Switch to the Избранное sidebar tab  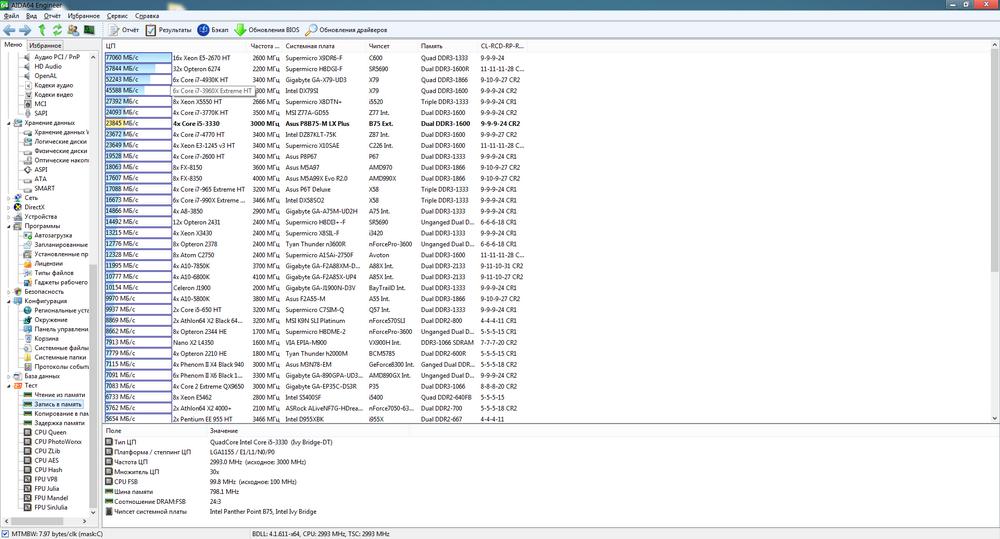(45, 46)
